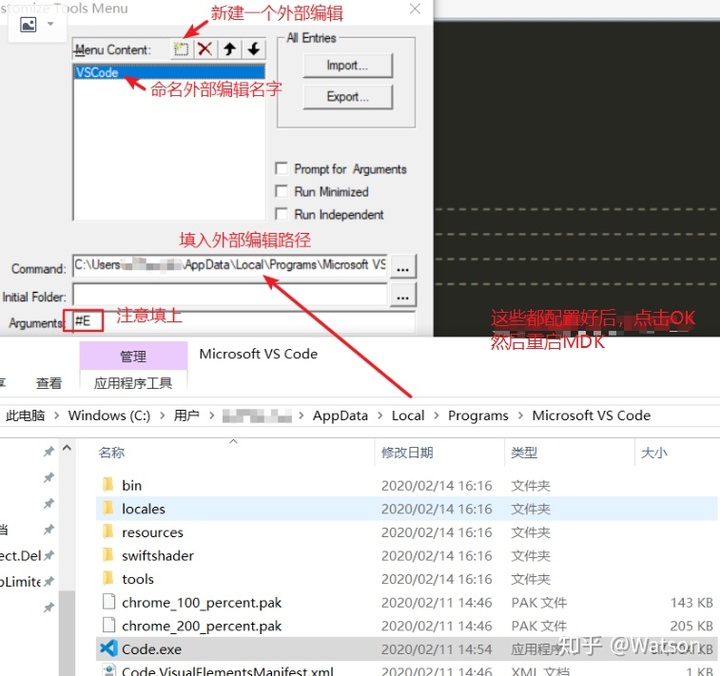Screen dimensions: 720x676
Task: Click the 205 KB size cell
Action: (x=692, y=626)
